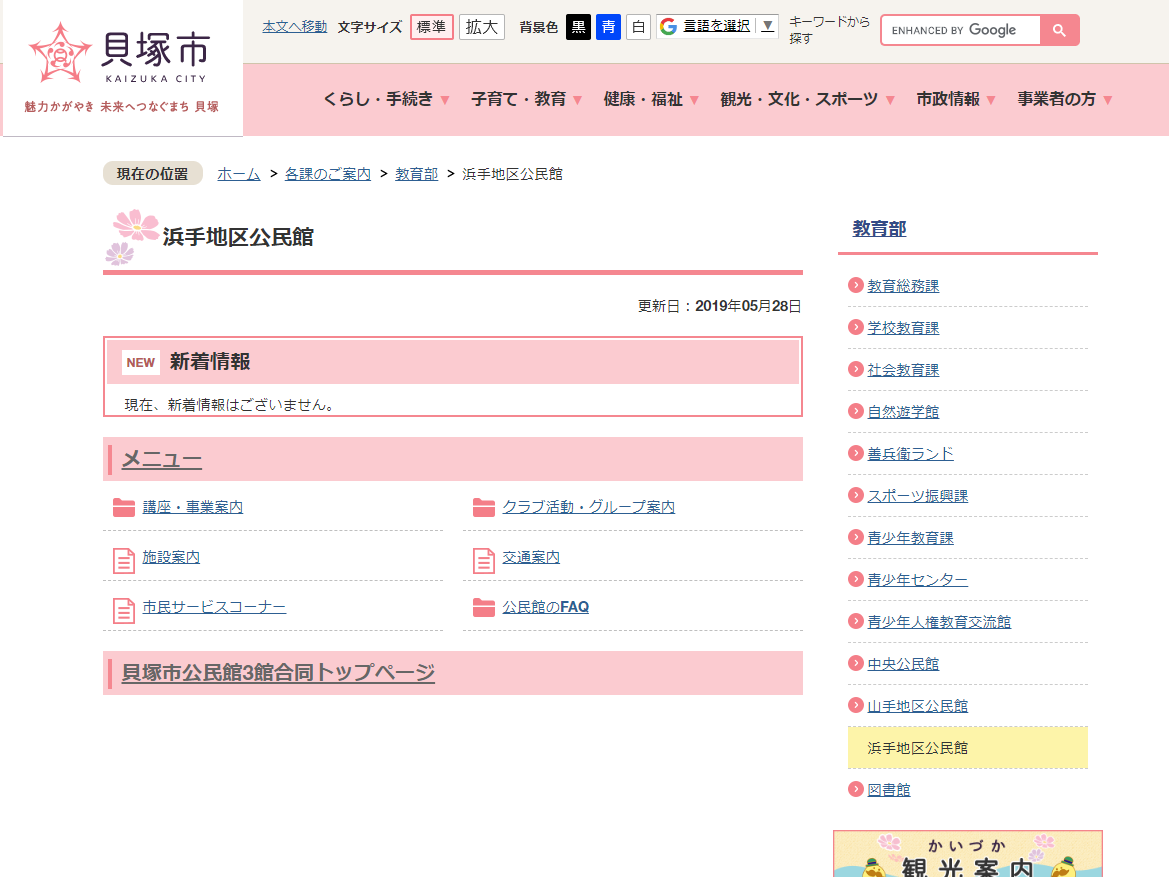Open the 事業者の方 navigation menu
The height and width of the screenshot is (877, 1169).
[1065, 99]
